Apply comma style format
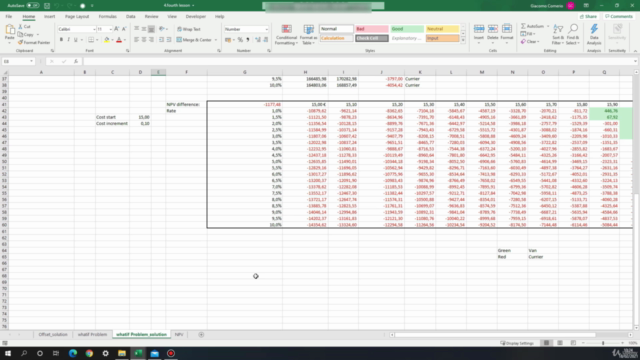 248,40
